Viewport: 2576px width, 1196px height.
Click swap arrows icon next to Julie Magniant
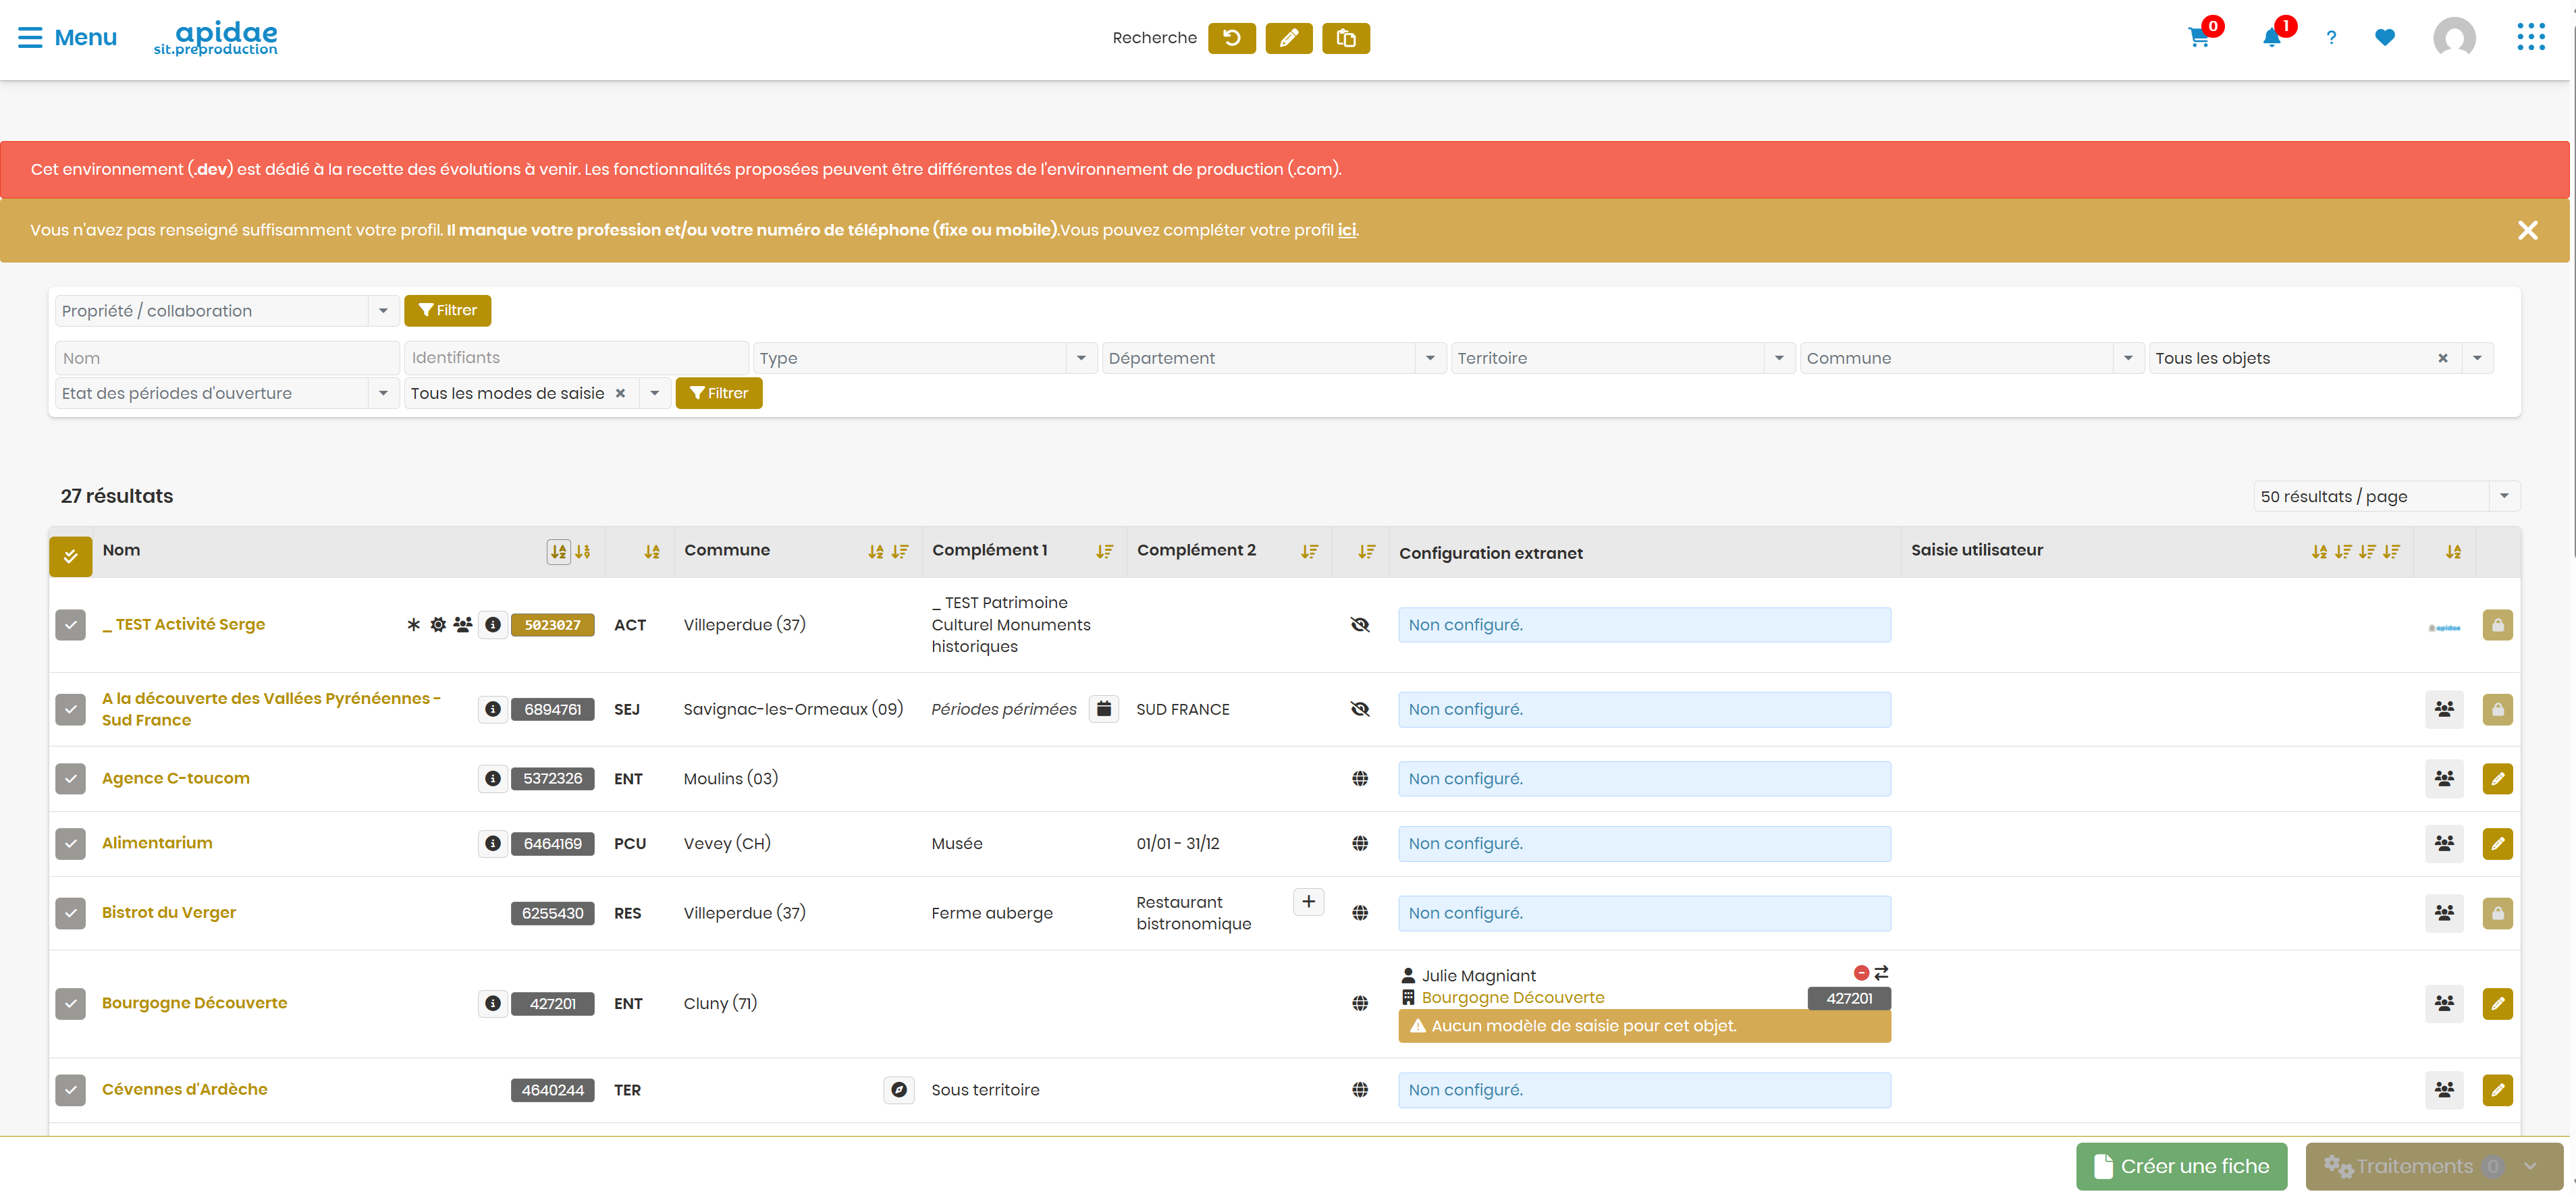tap(1880, 972)
